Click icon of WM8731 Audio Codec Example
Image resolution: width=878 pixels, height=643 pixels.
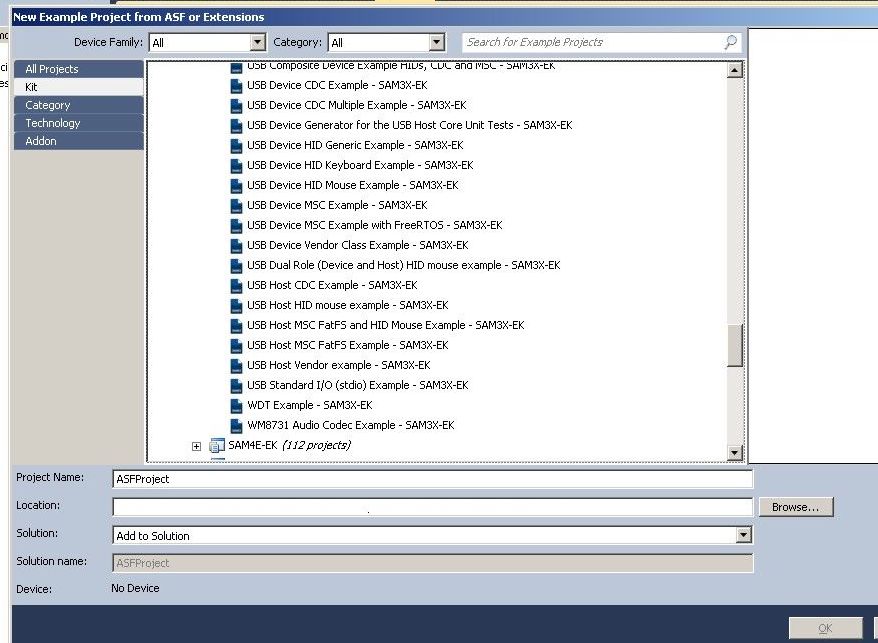(236, 426)
